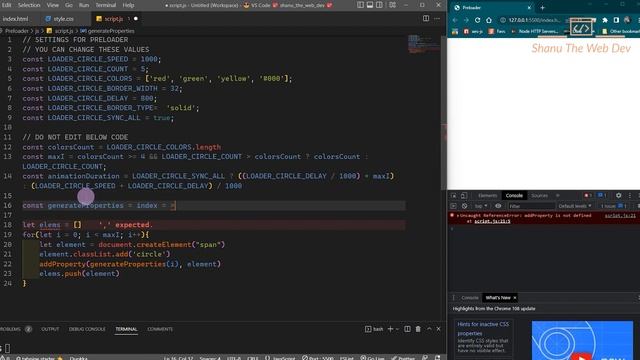The image size is (640, 360).
Task: Open browser extensions puzzle icon
Action: [x=605, y=20]
